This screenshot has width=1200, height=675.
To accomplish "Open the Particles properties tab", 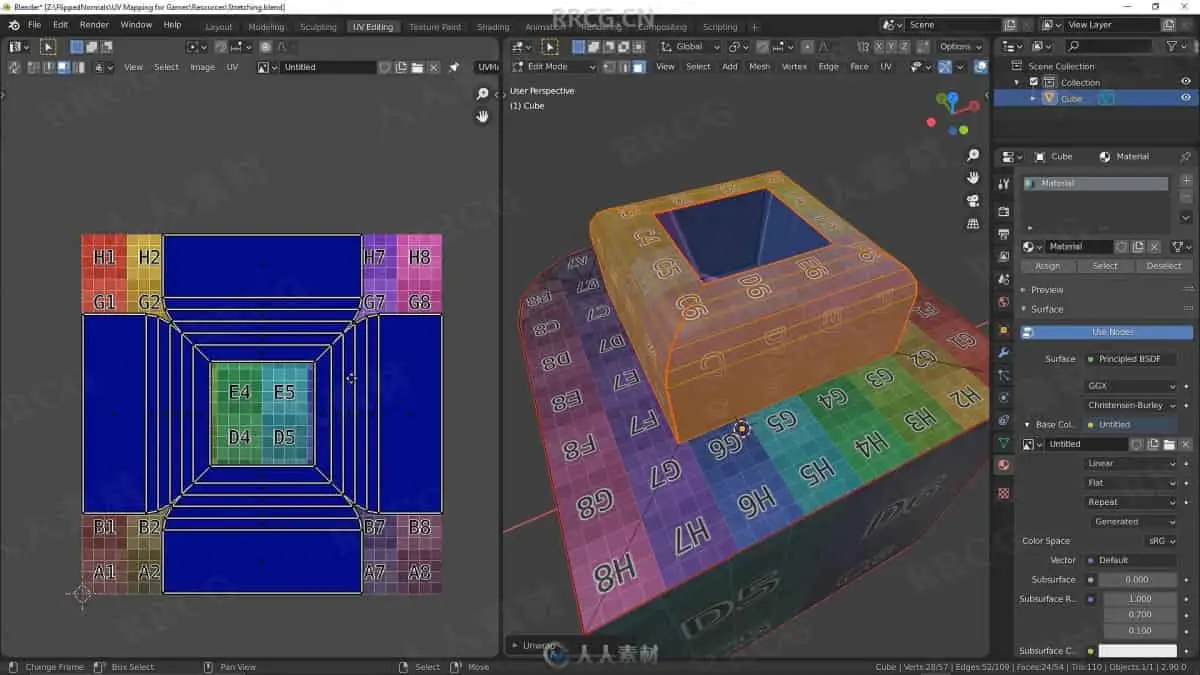I will [1004, 375].
